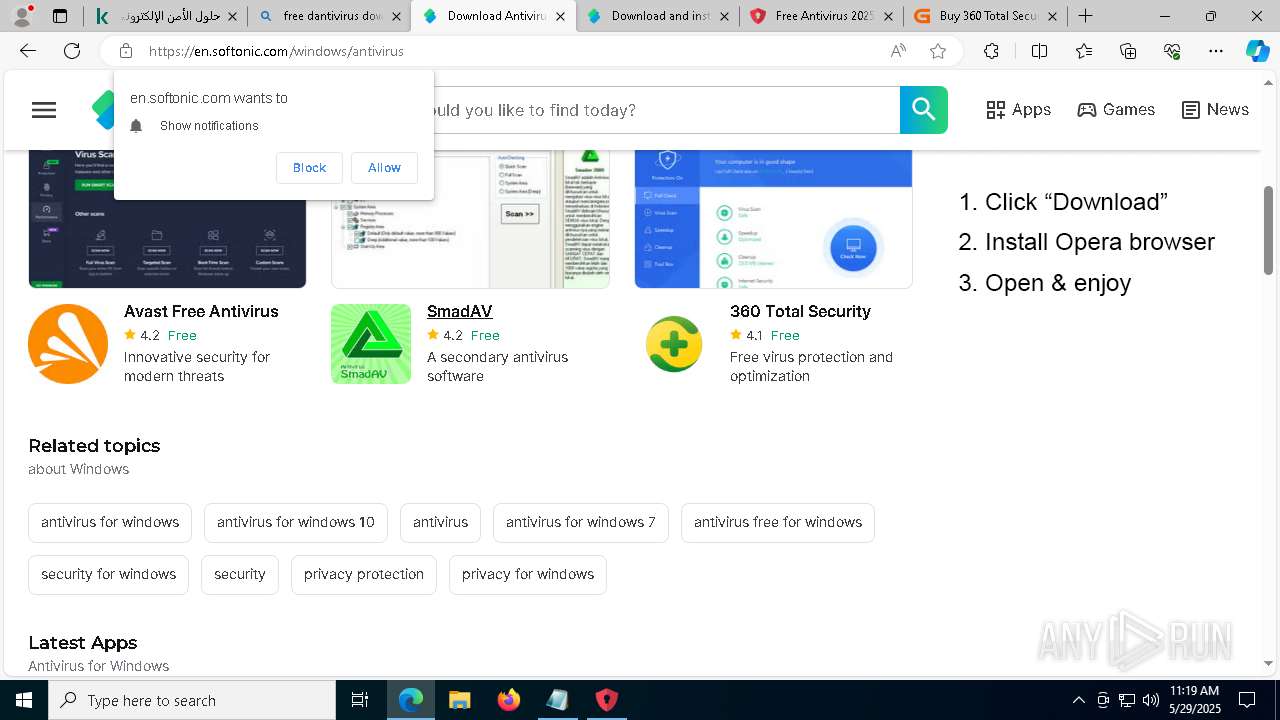Image resolution: width=1280 pixels, height=720 pixels.
Task: Open Collections icon in toolbar
Action: click(x=1128, y=51)
